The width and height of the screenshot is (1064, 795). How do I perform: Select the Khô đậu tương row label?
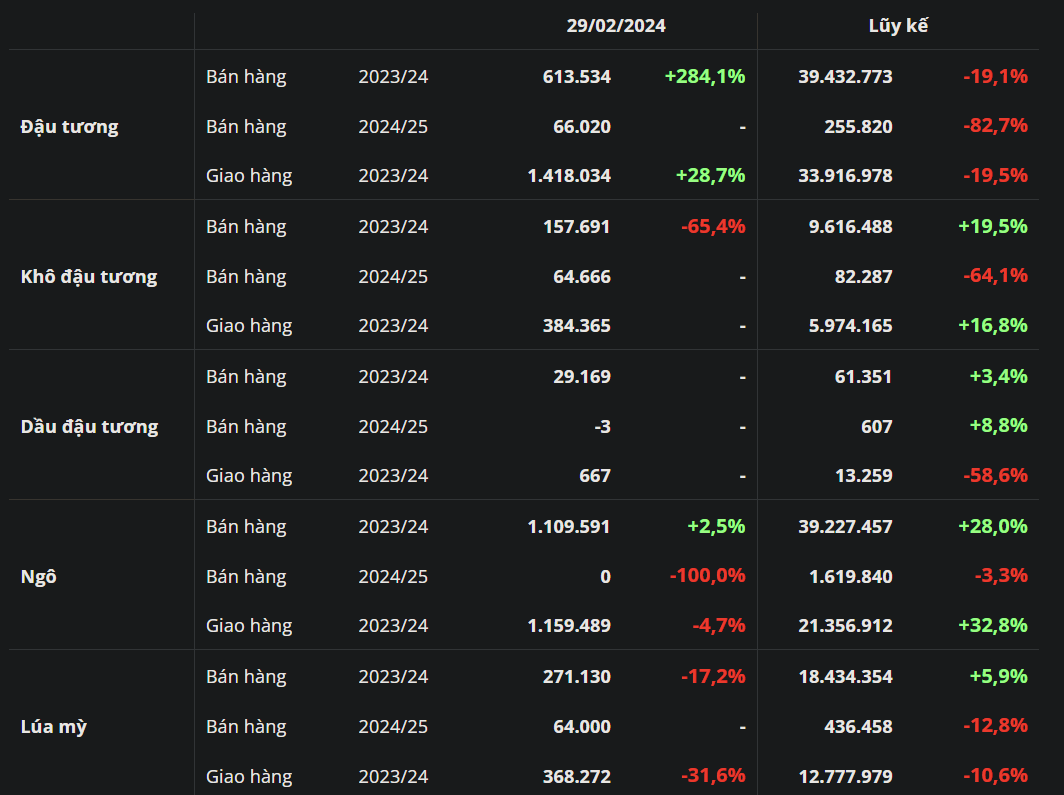[x=89, y=276]
